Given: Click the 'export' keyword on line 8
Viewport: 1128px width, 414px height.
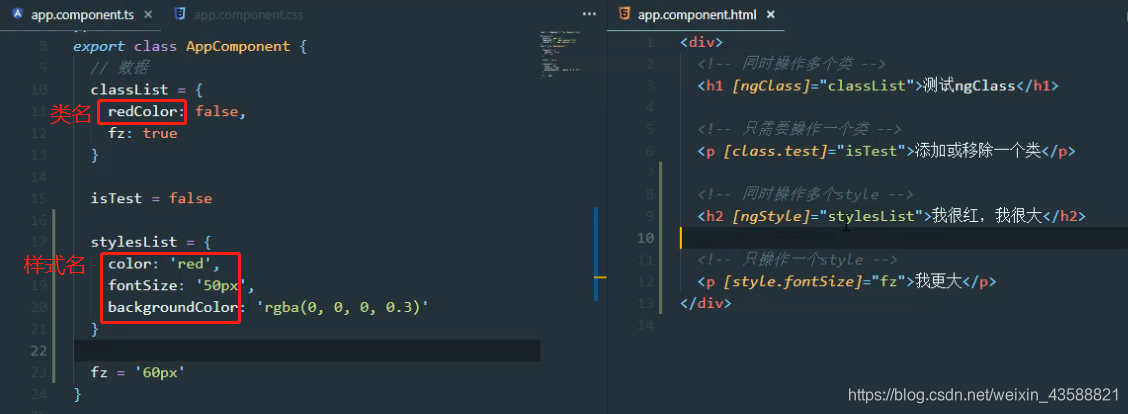Looking at the screenshot, I should pyautogui.click(x=100, y=46).
